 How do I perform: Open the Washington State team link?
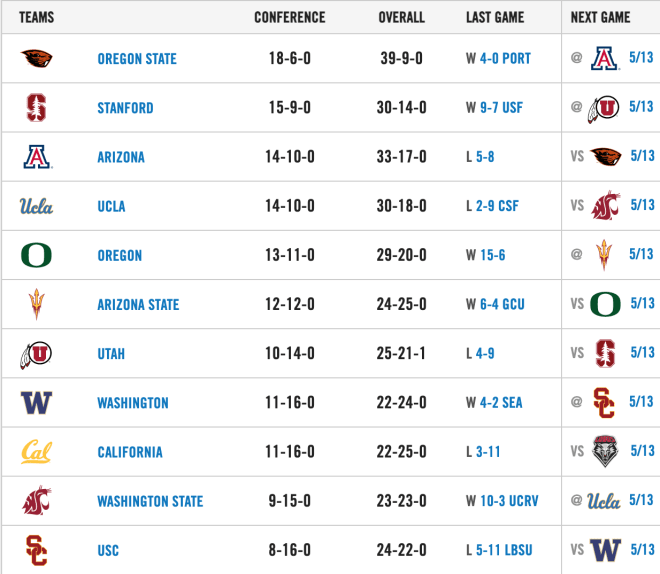(150, 501)
